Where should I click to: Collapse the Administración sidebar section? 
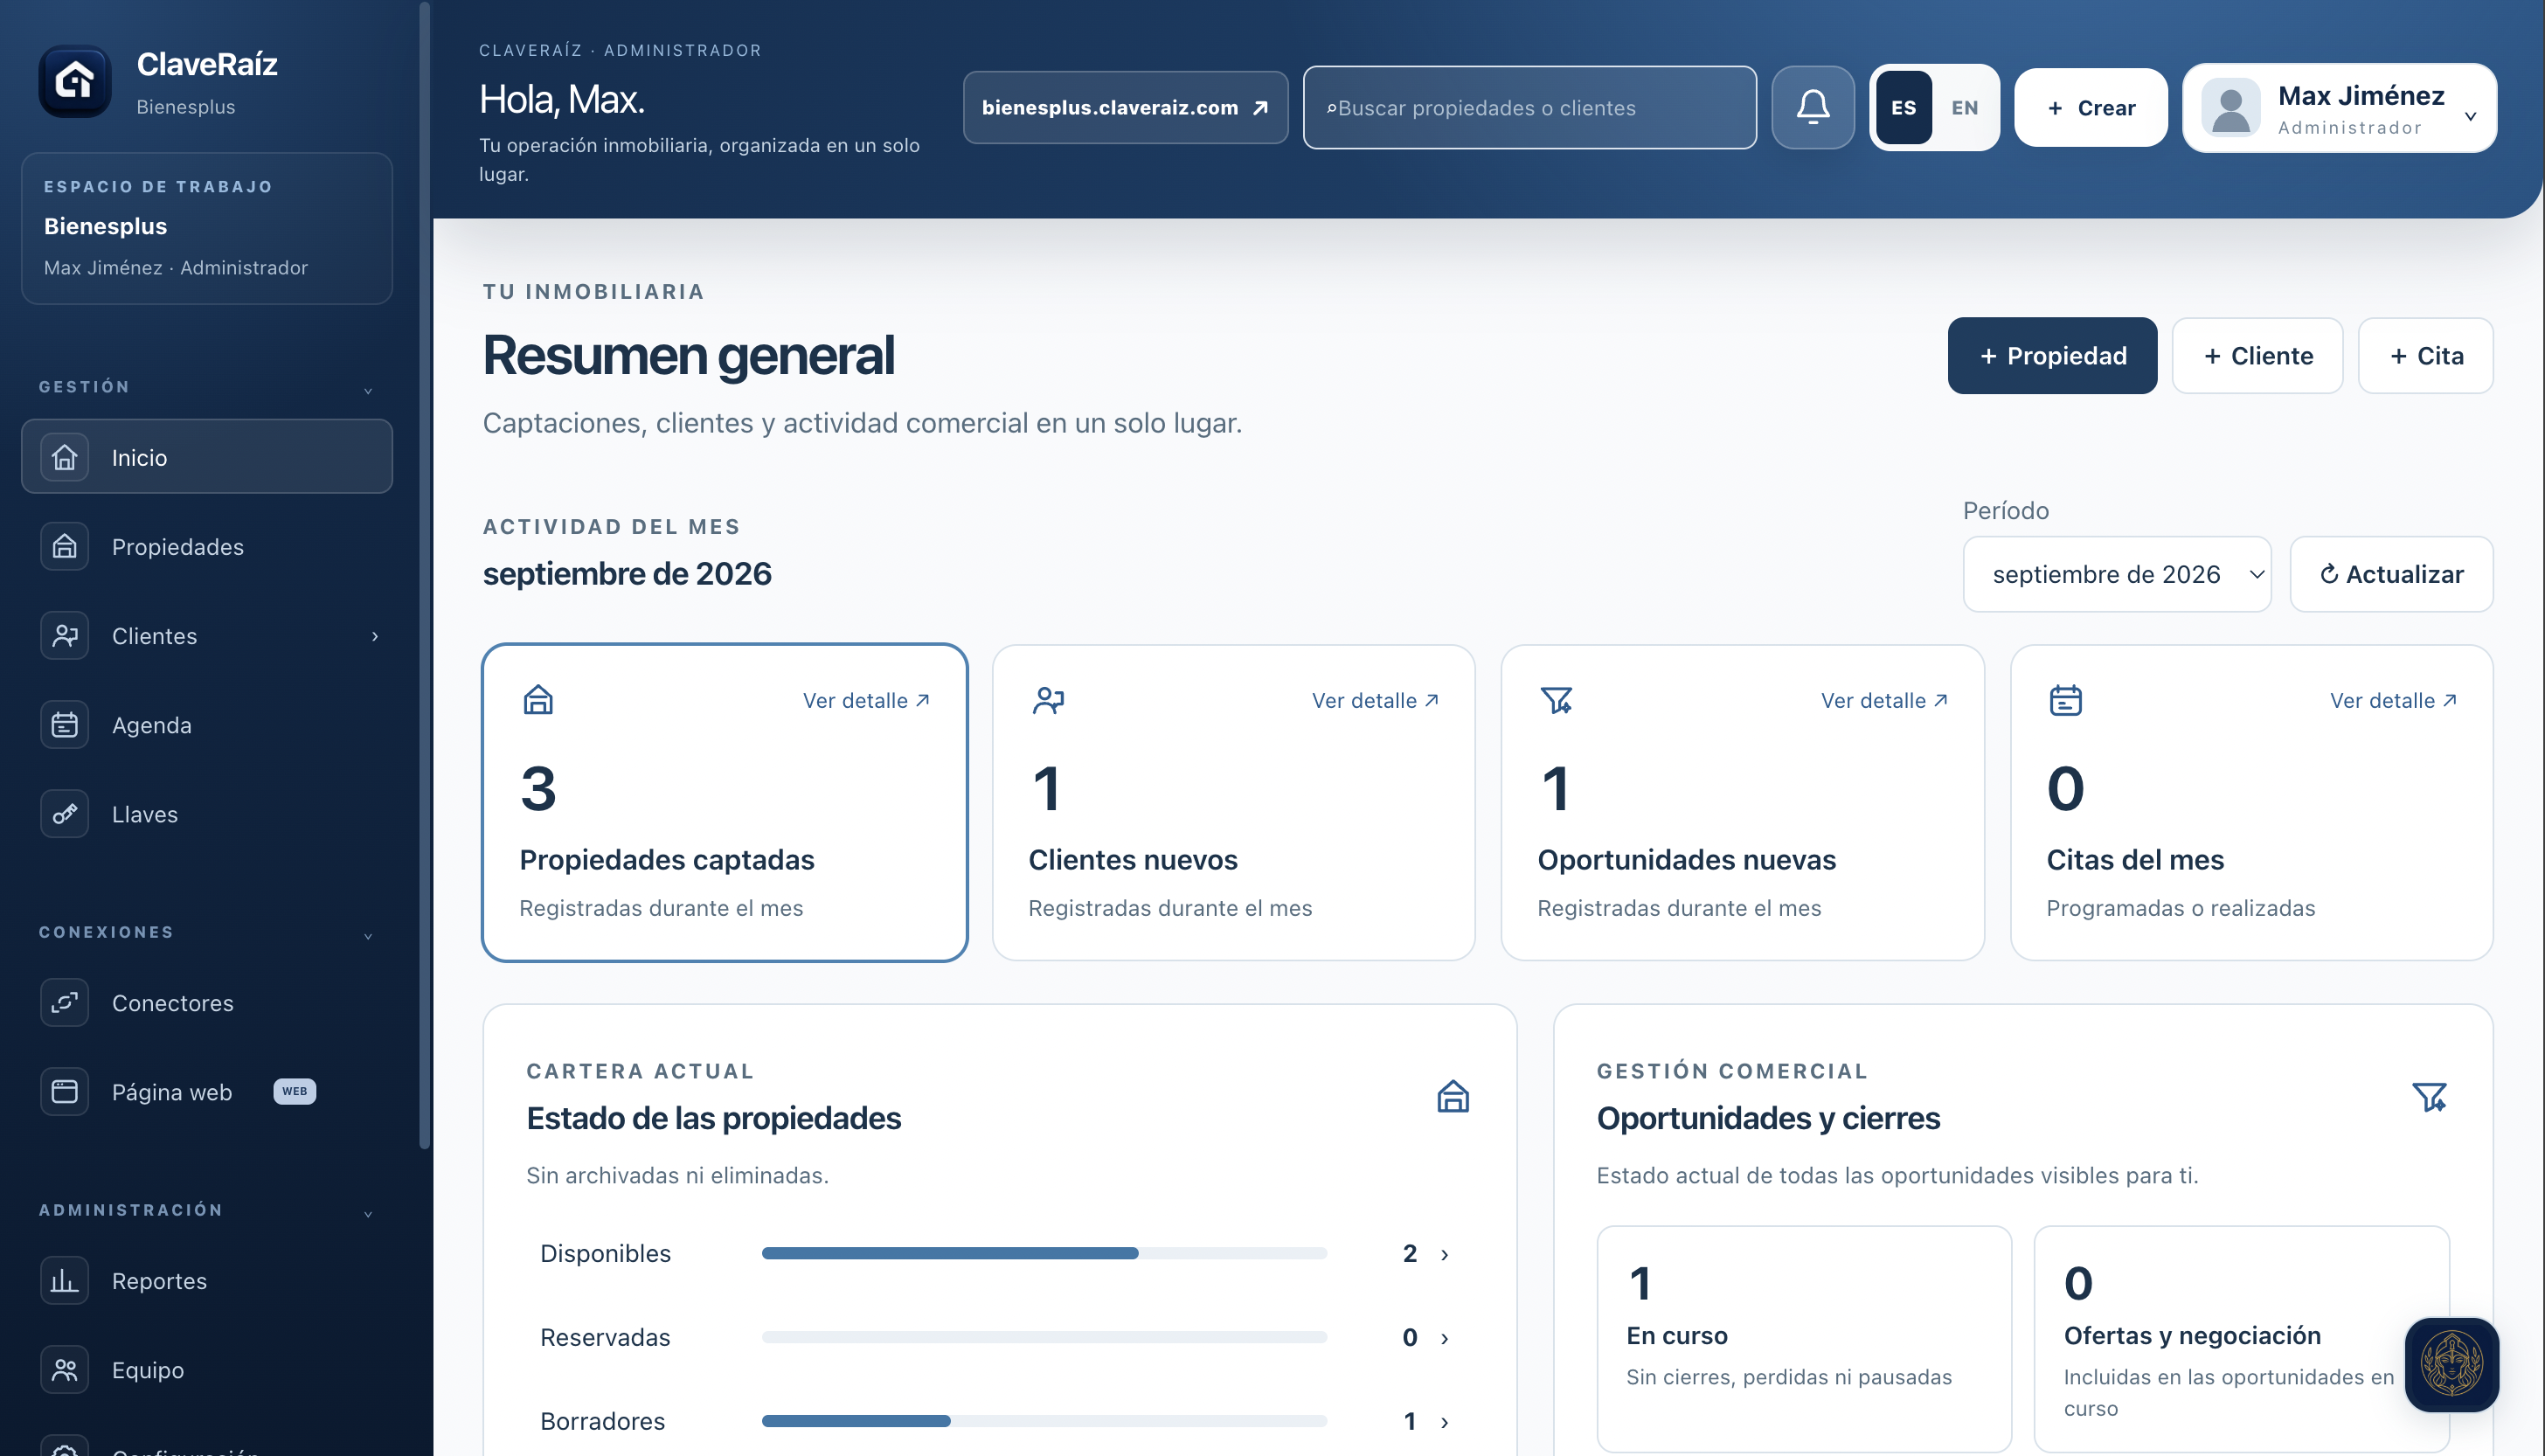click(368, 1214)
